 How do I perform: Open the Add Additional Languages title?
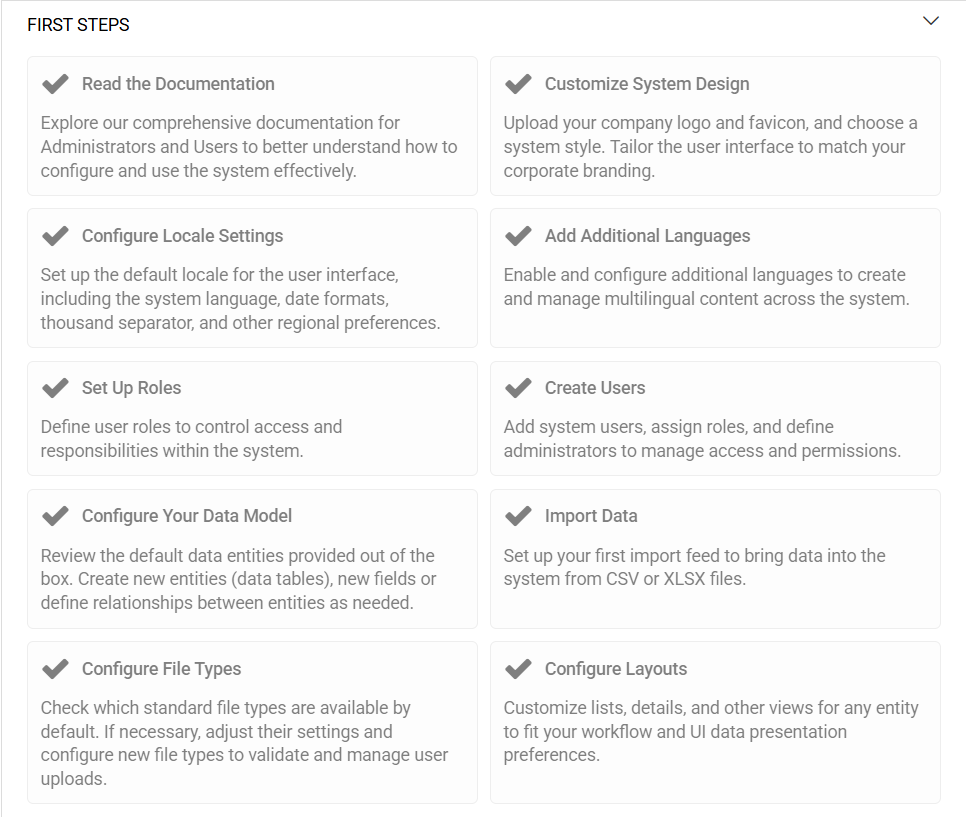click(x=647, y=236)
